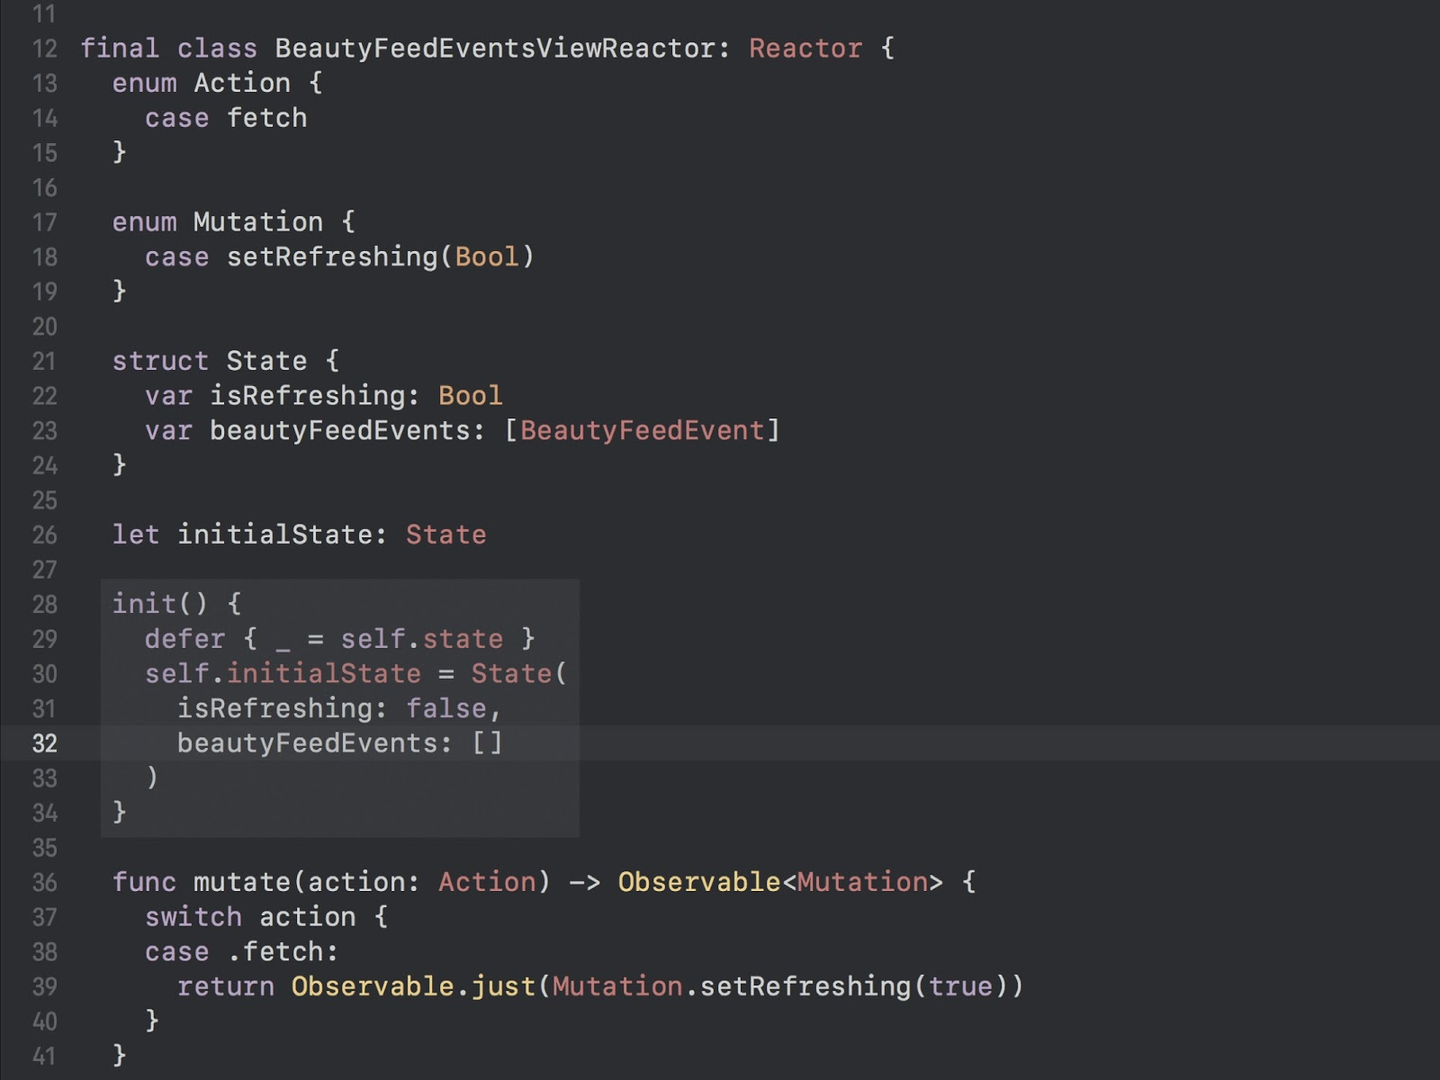
Task: Click the isRefreshing variable declaration in State struct
Action: tap(307, 396)
